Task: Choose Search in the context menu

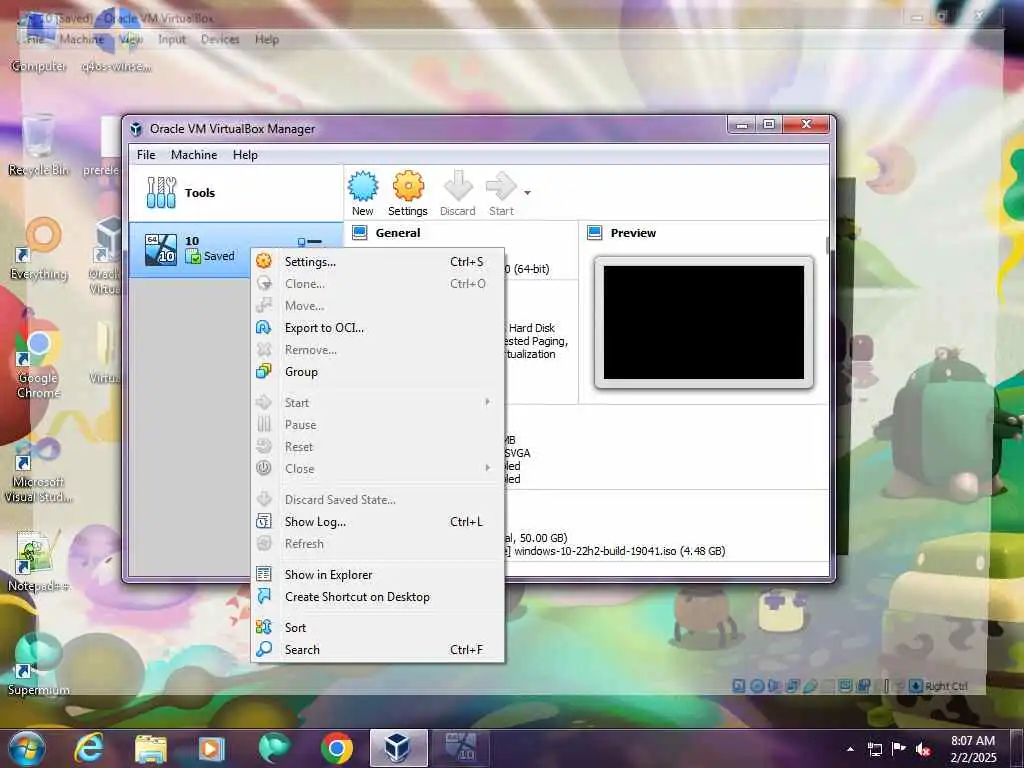Action: 377,650
